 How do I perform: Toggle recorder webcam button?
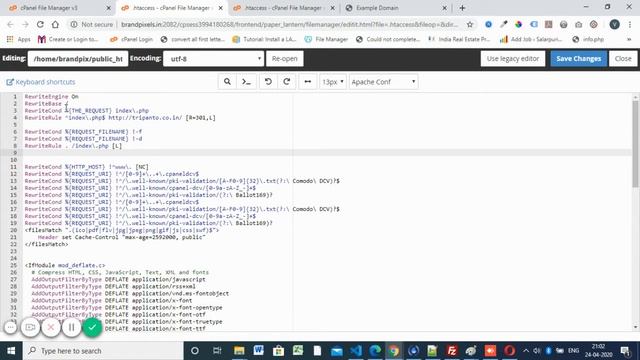point(30,327)
